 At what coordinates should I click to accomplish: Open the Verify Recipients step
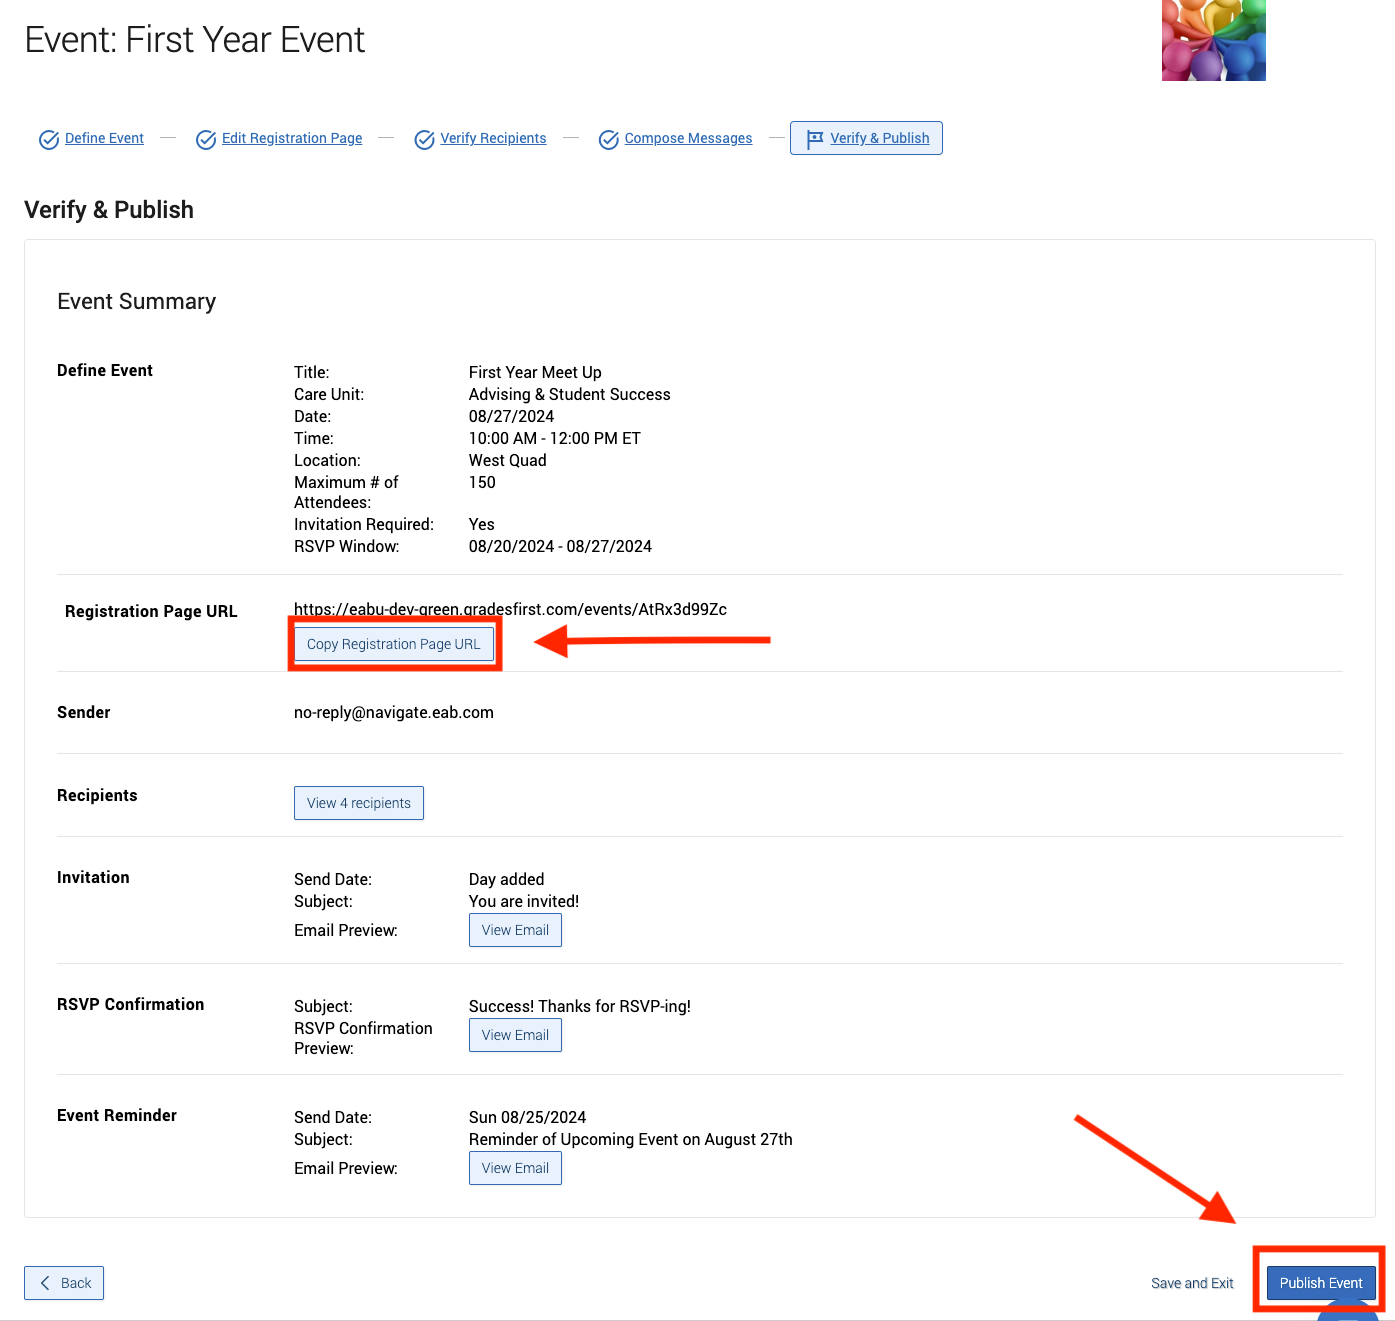(x=493, y=138)
